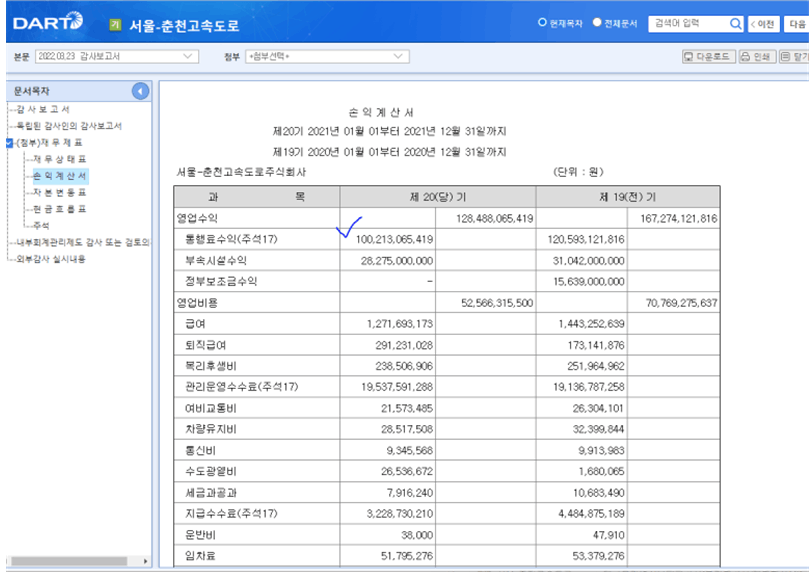Image resolution: width=809 pixels, height=572 pixels.
Task: Click the 서울-춘천고속도로 company title
Action: 184,25
